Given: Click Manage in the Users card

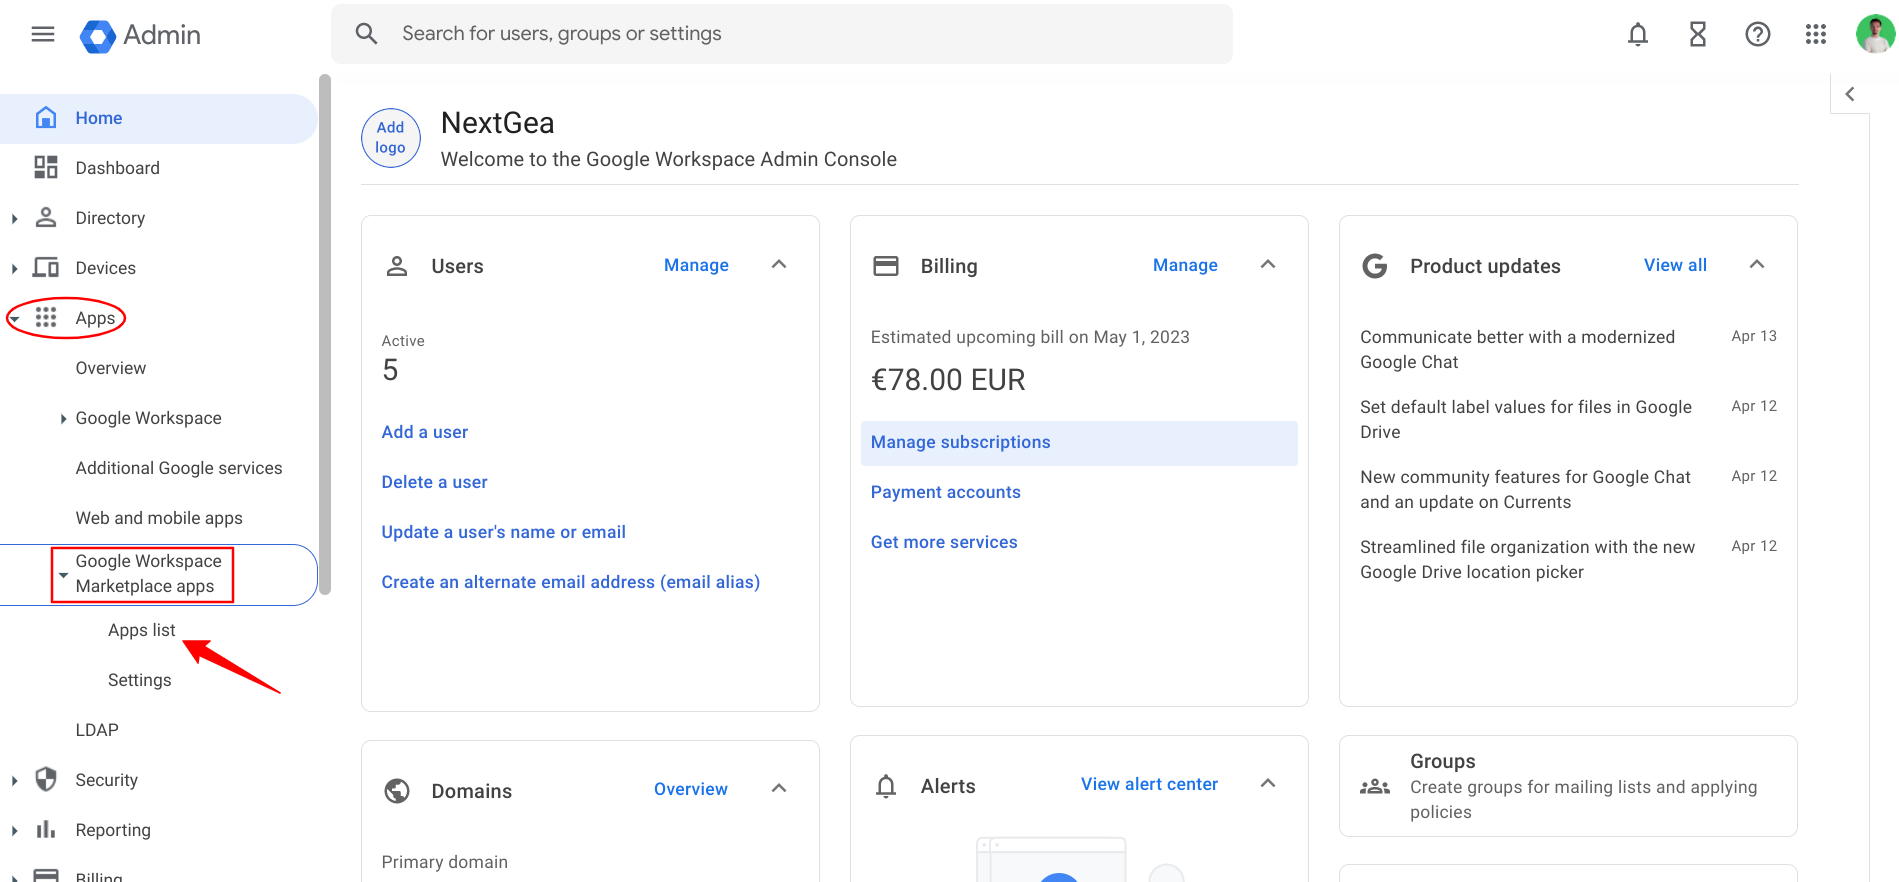Looking at the screenshot, I should click(x=696, y=265).
